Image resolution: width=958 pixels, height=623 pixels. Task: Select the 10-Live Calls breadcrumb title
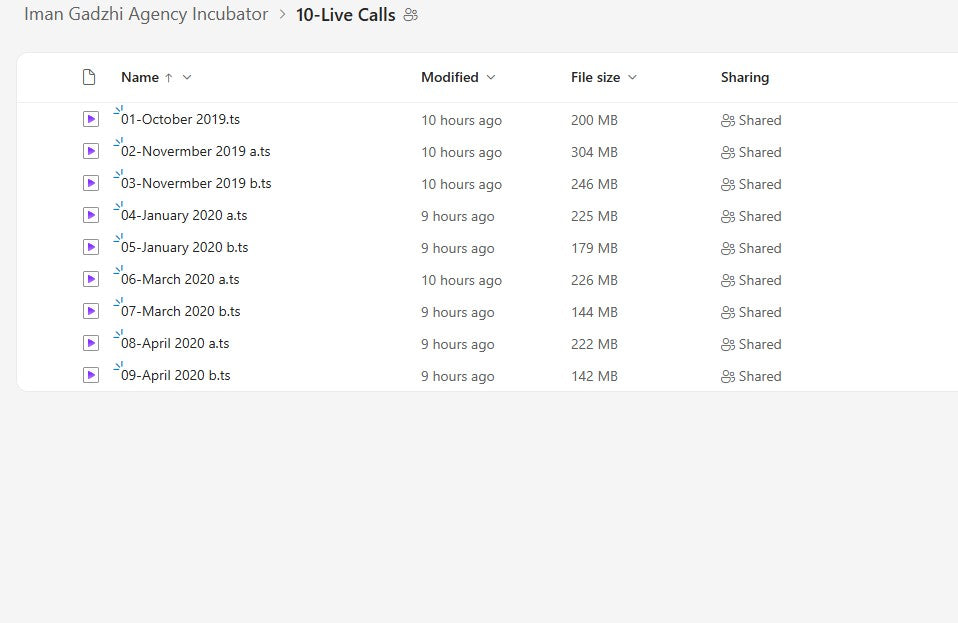click(345, 15)
